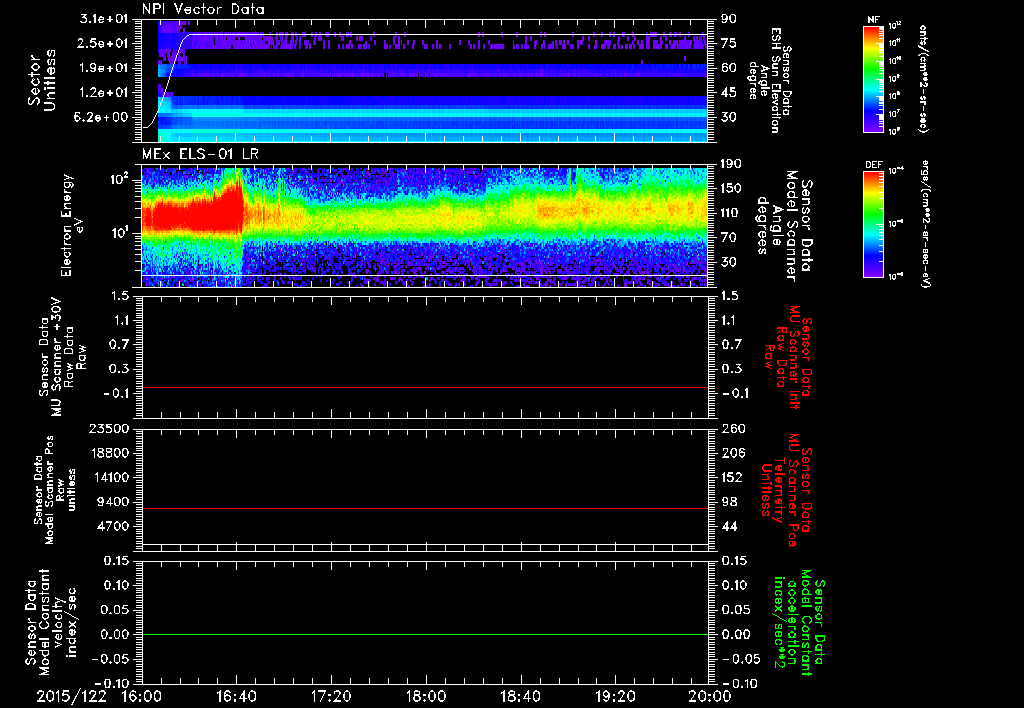The height and width of the screenshot is (708, 1024).
Task: Click the 75 degree sun elevation tick
Action: tap(729, 43)
